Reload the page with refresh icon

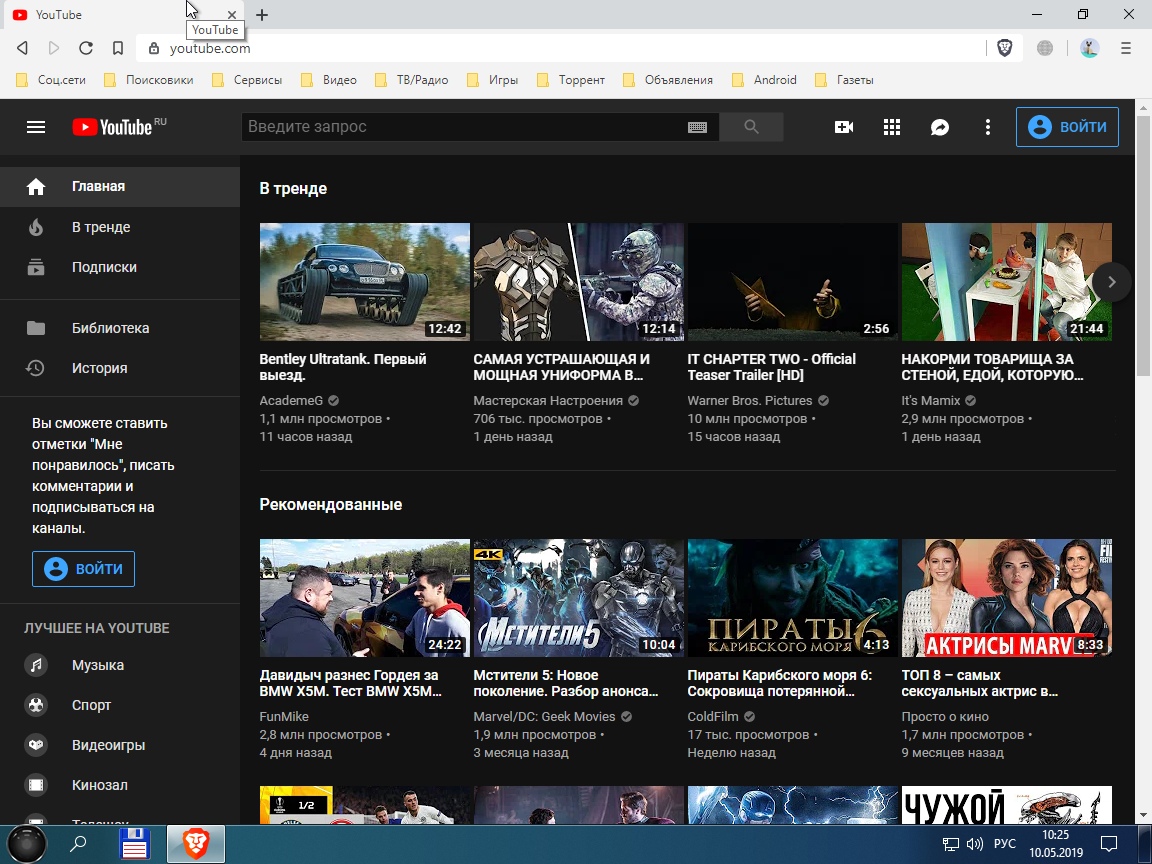(86, 48)
